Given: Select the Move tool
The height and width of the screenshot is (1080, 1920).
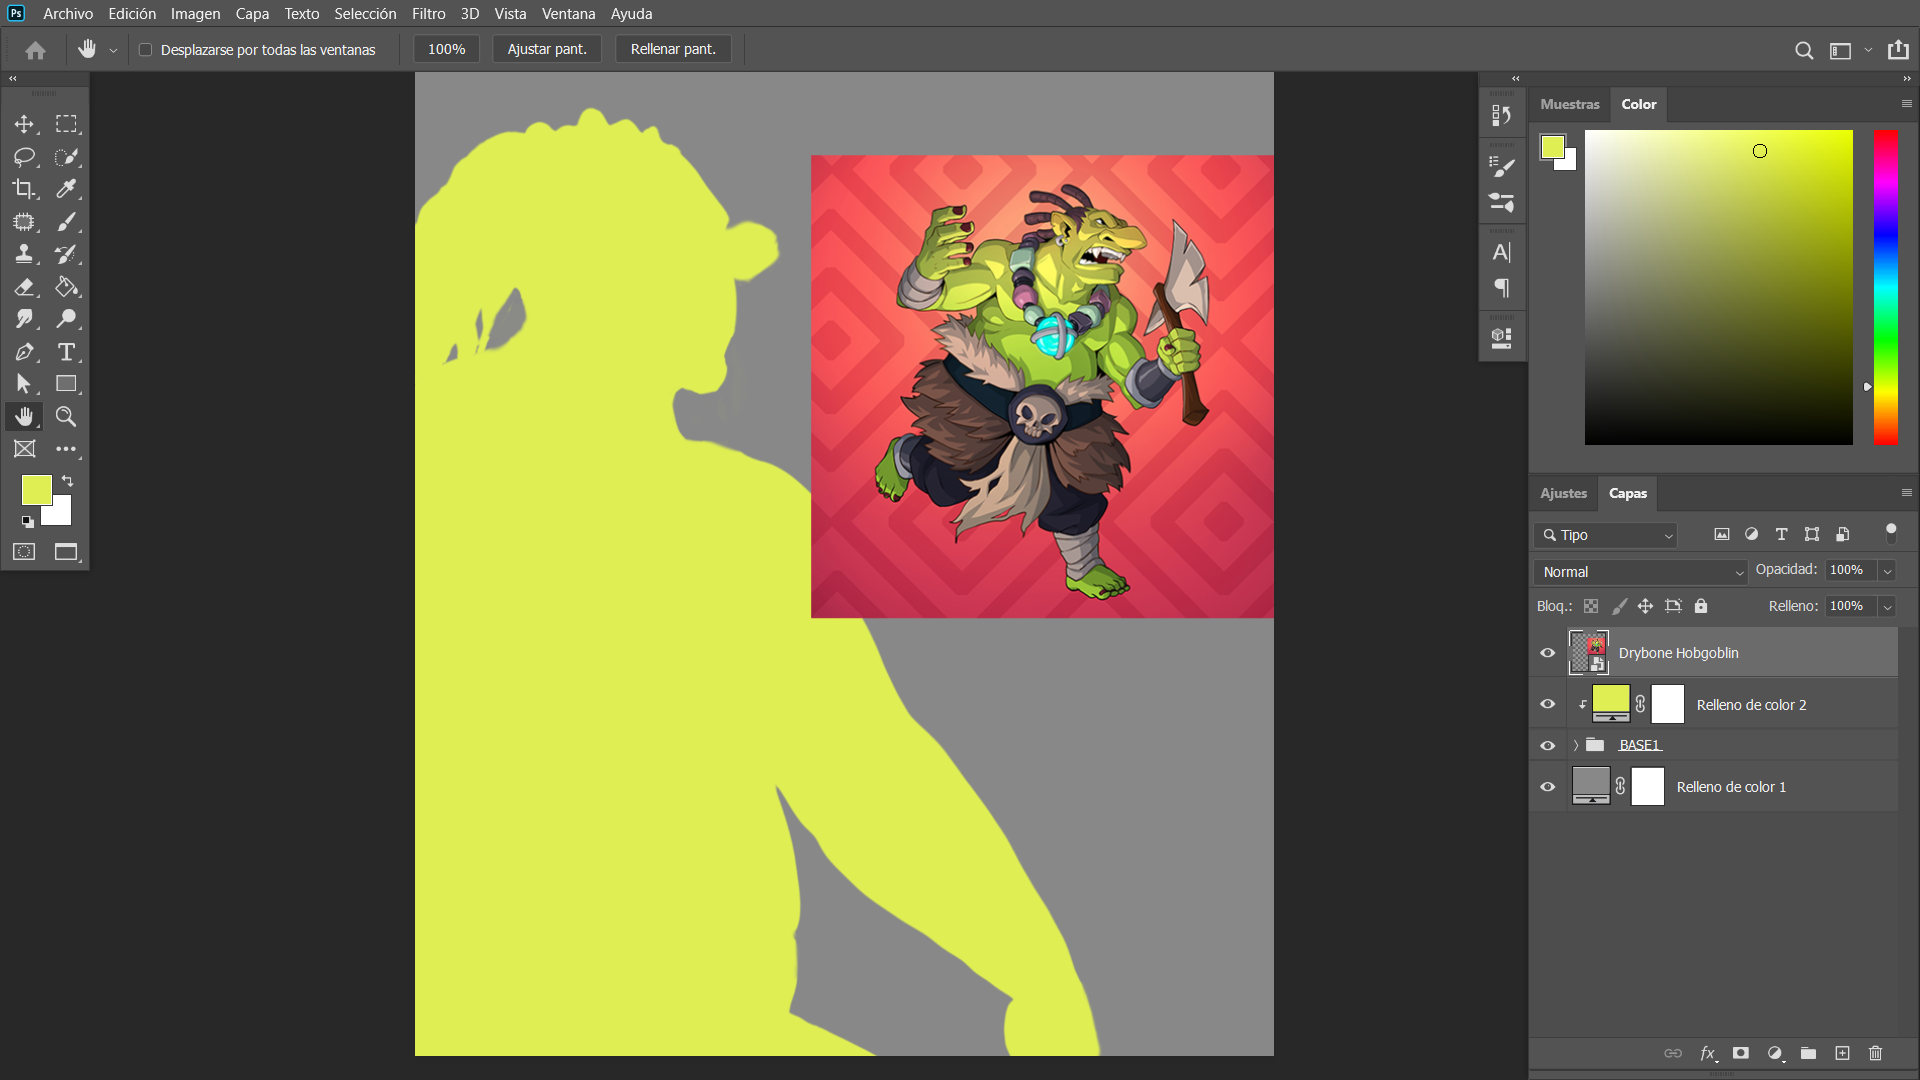Looking at the screenshot, I should (24, 124).
